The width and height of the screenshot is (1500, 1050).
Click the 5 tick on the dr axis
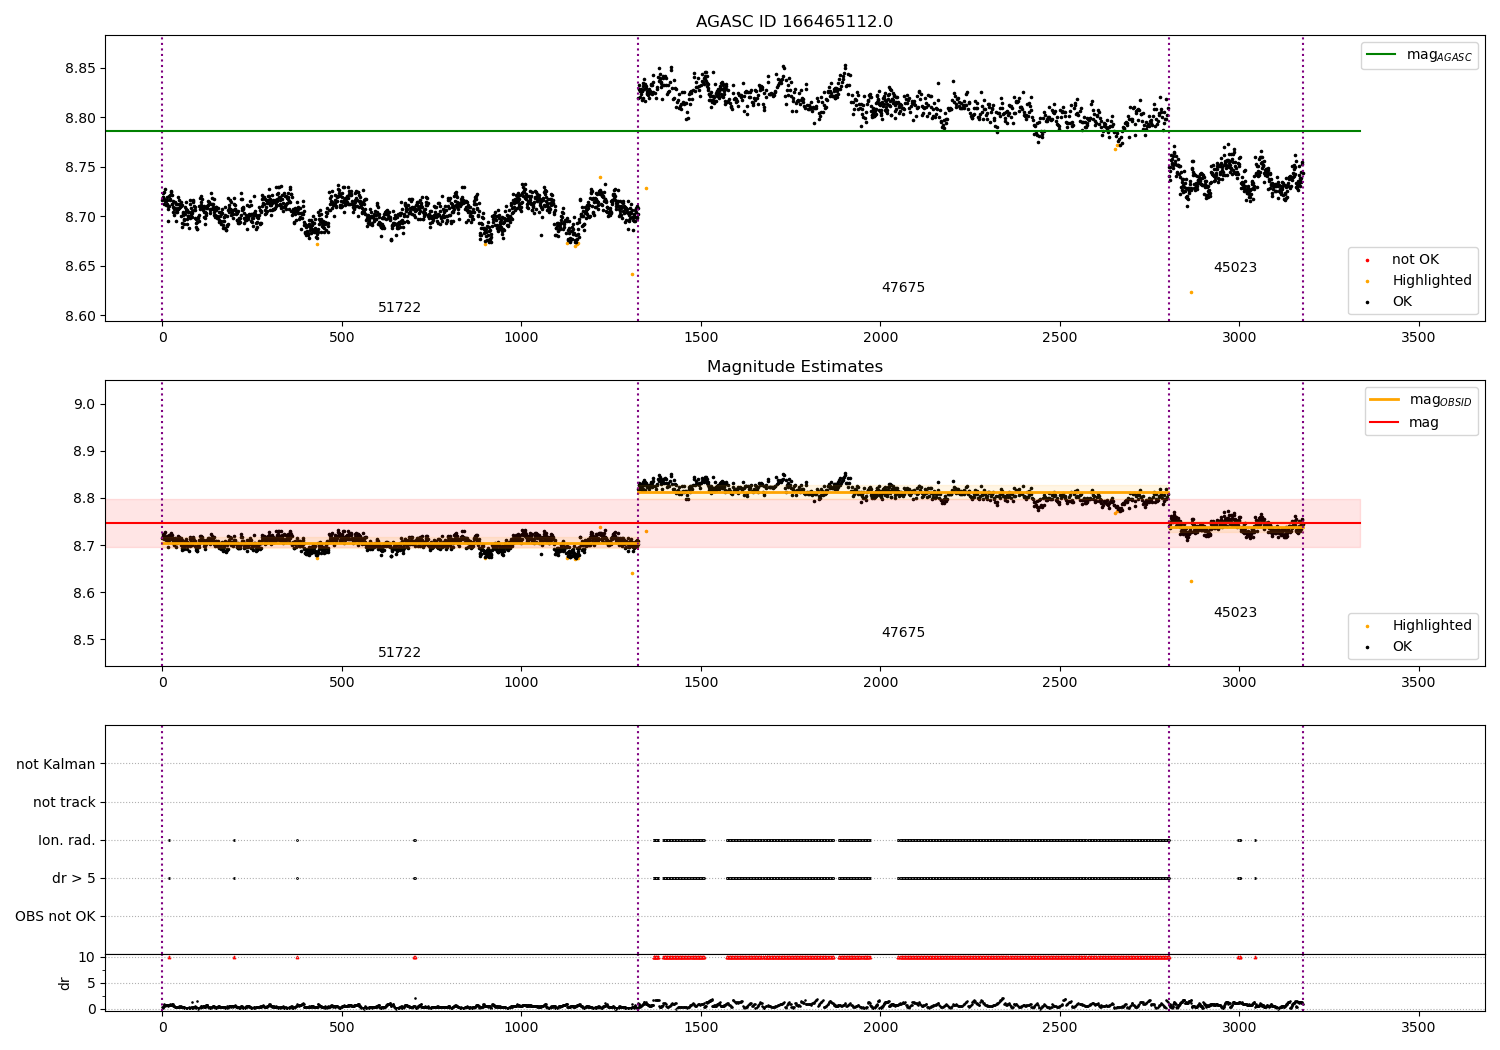(x=91, y=984)
